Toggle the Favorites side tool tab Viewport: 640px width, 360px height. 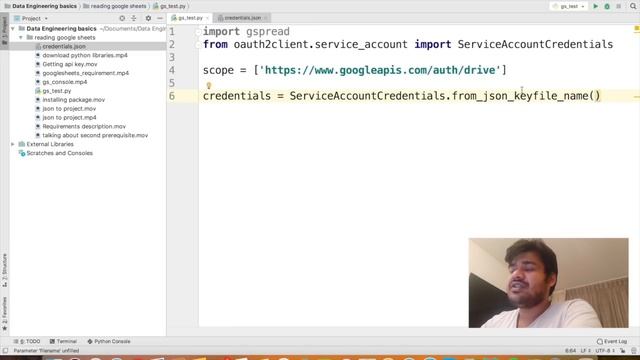[x=4, y=313]
